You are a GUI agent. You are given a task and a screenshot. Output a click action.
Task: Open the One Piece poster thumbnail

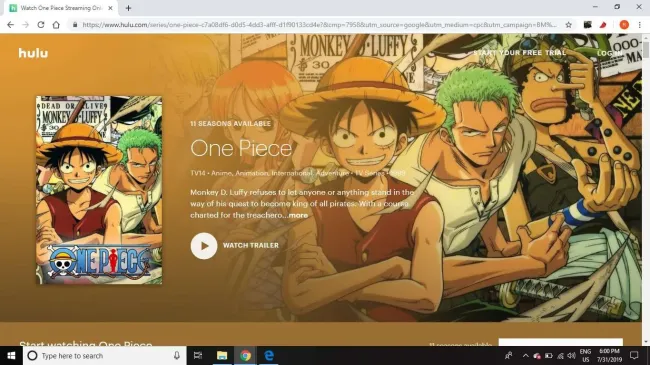coord(99,190)
